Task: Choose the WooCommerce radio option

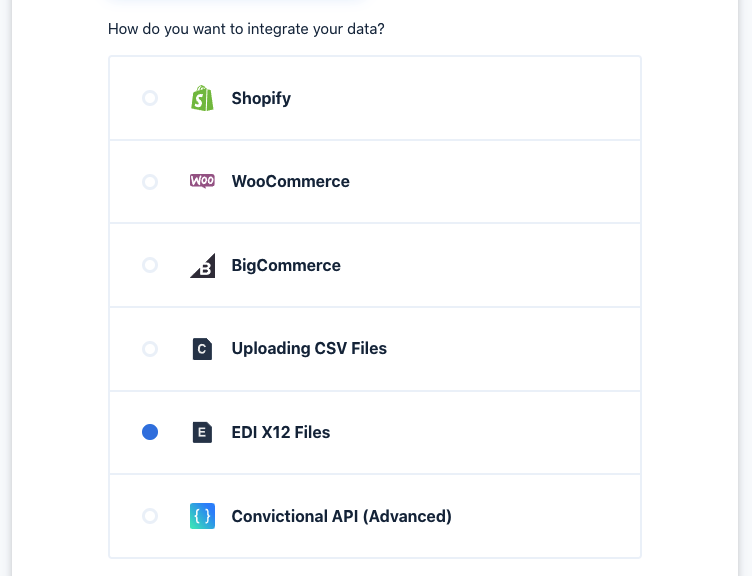Action: 150,182
